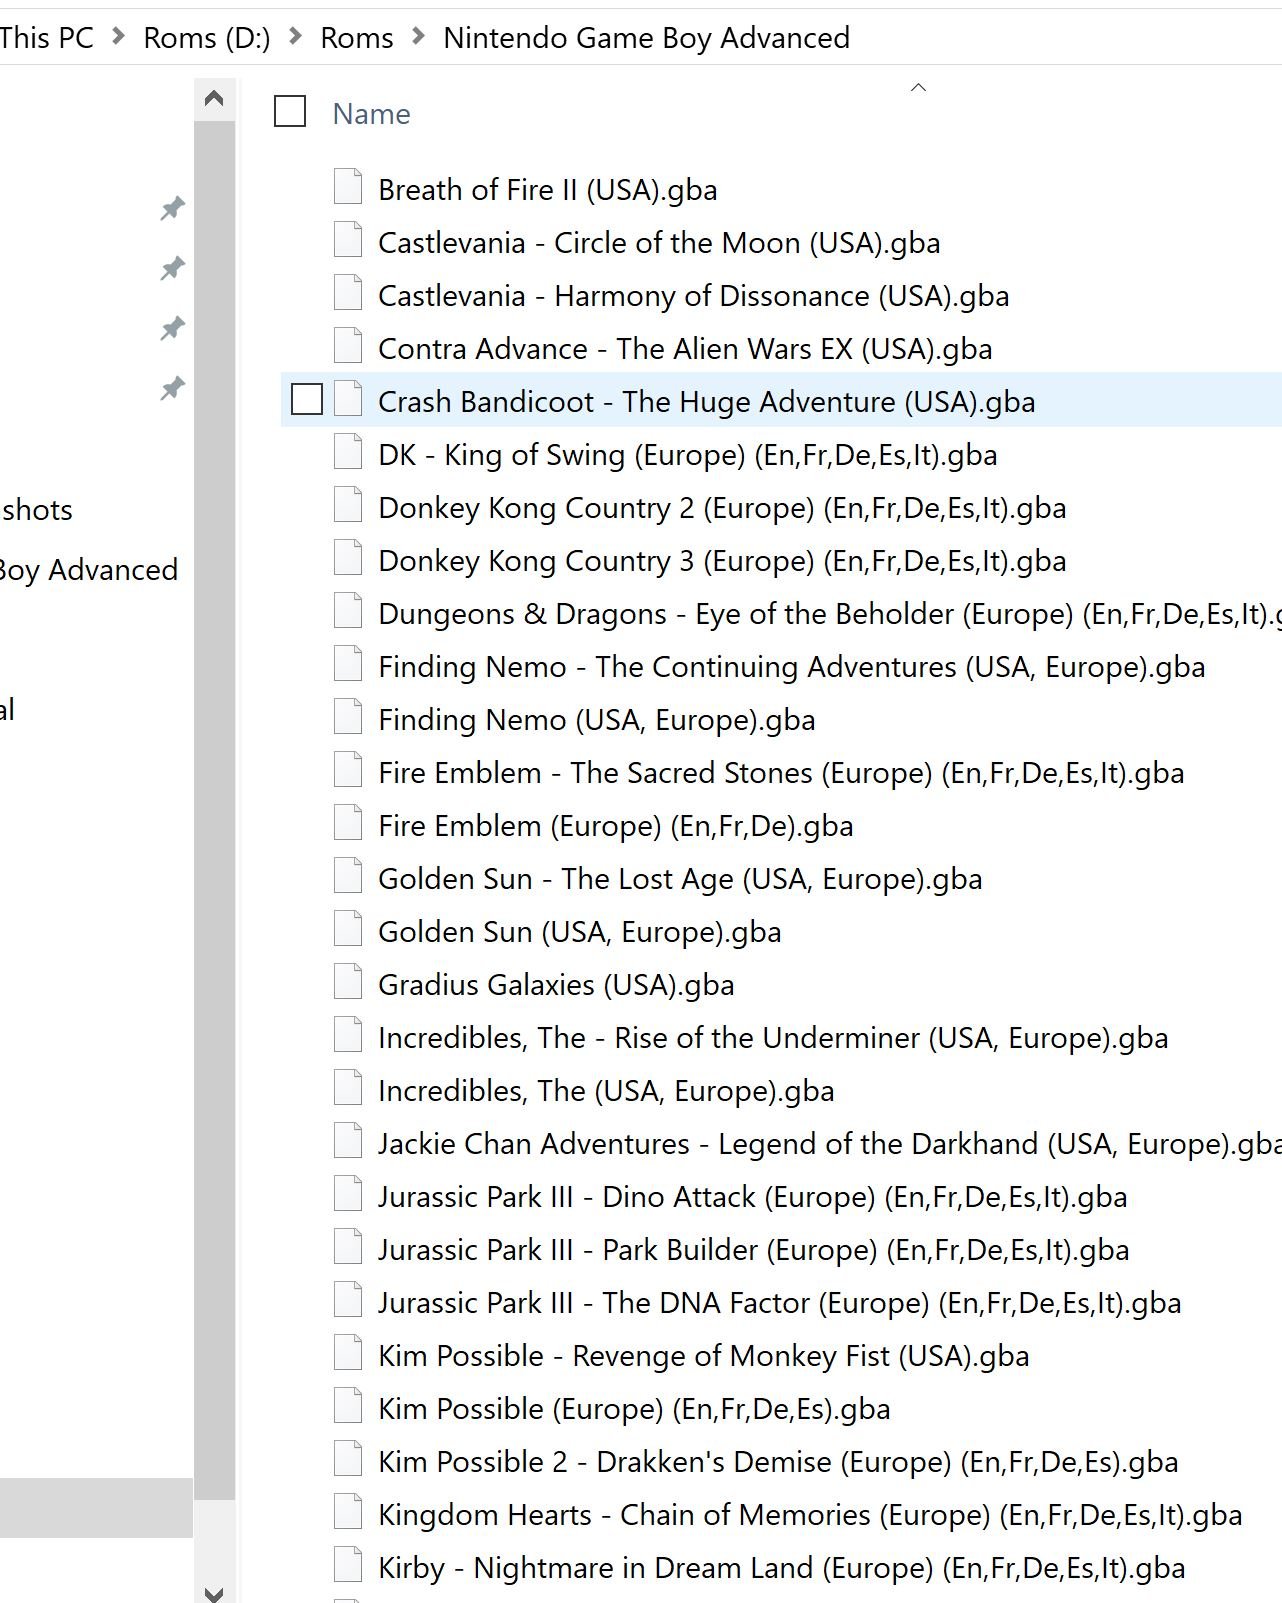Click the navigation pane scrollbar track
The width and height of the screenshot is (1282, 1603).
coord(214,1540)
